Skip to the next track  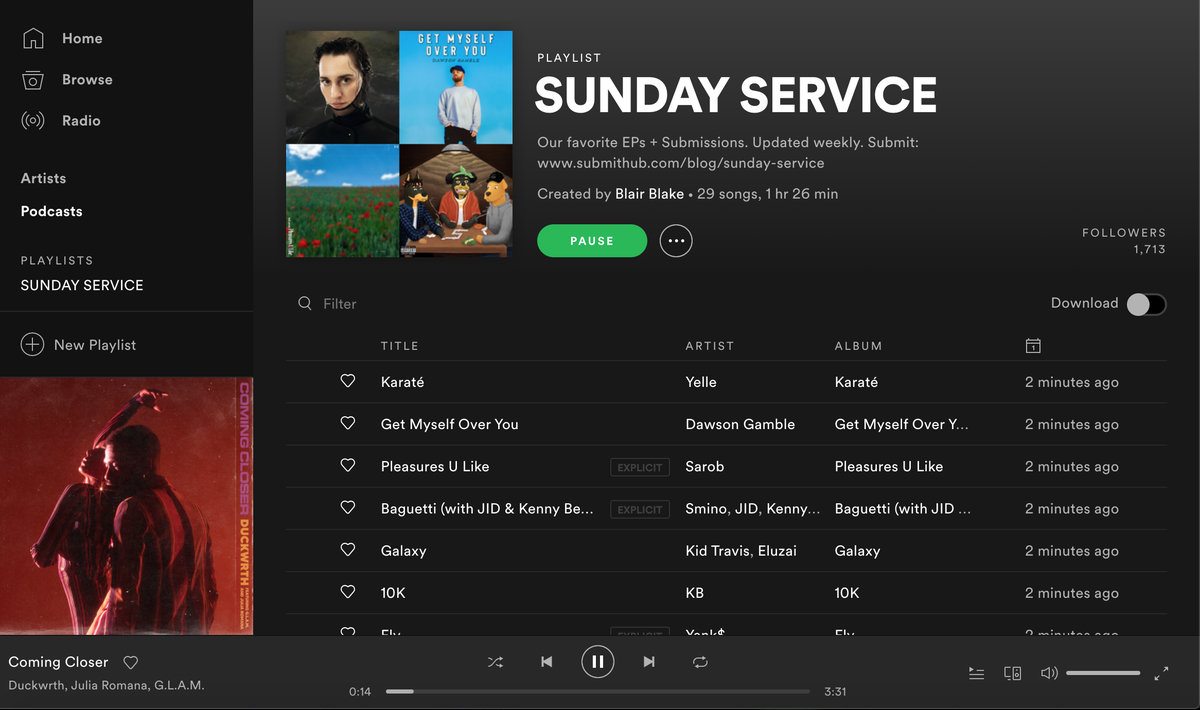tap(649, 662)
